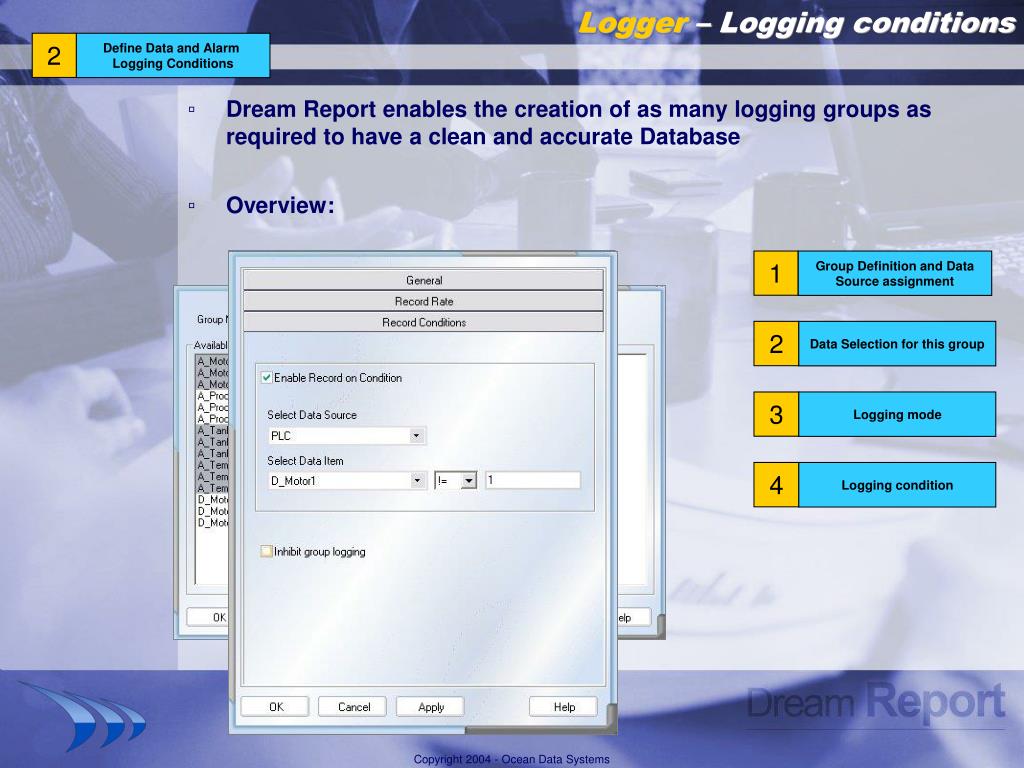1024x768 pixels.
Task: Select step 1 Group Definition and Data Source
Action: 872,273
